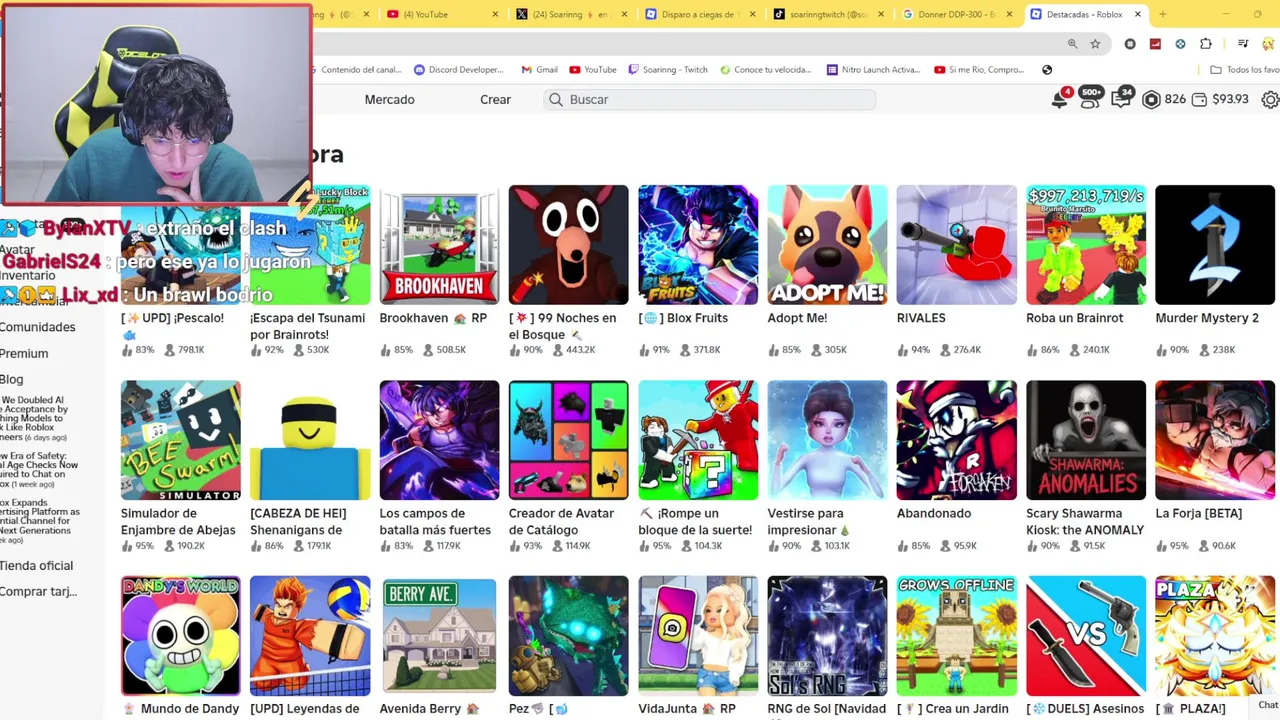Click the browser zoom magnifier icon
This screenshot has width=1280, height=720.
click(x=1073, y=44)
